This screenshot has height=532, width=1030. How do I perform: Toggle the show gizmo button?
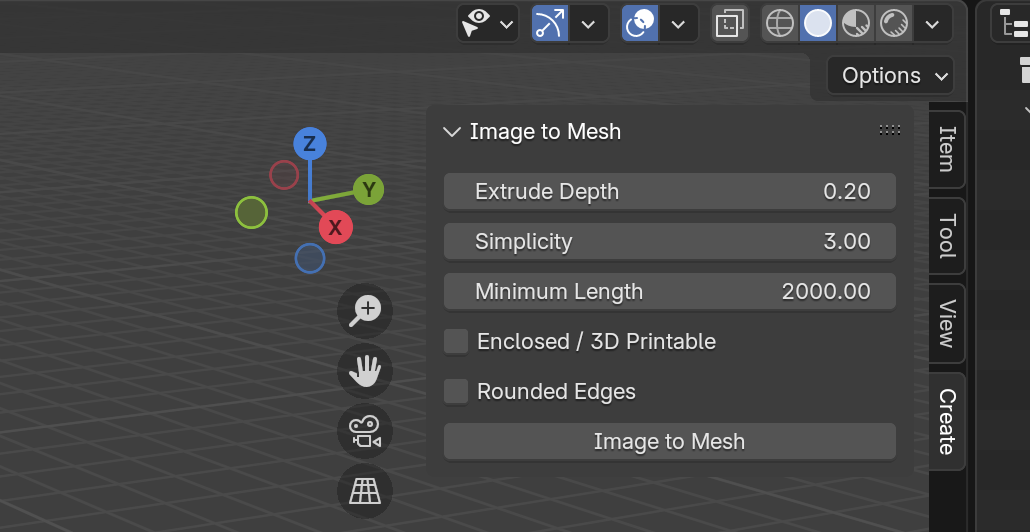click(550, 24)
